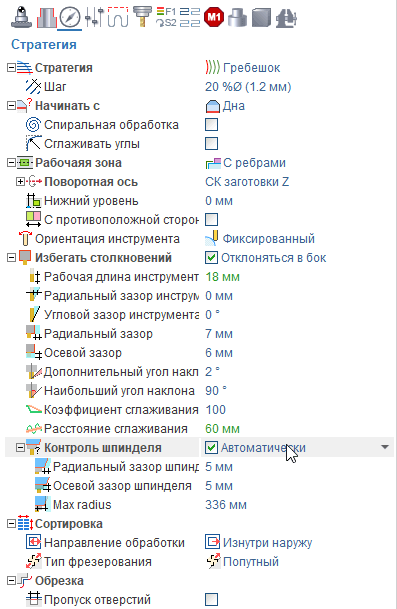Click the Гребешок strategy value
397x609 pixels.
pyautogui.click(x=251, y=68)
